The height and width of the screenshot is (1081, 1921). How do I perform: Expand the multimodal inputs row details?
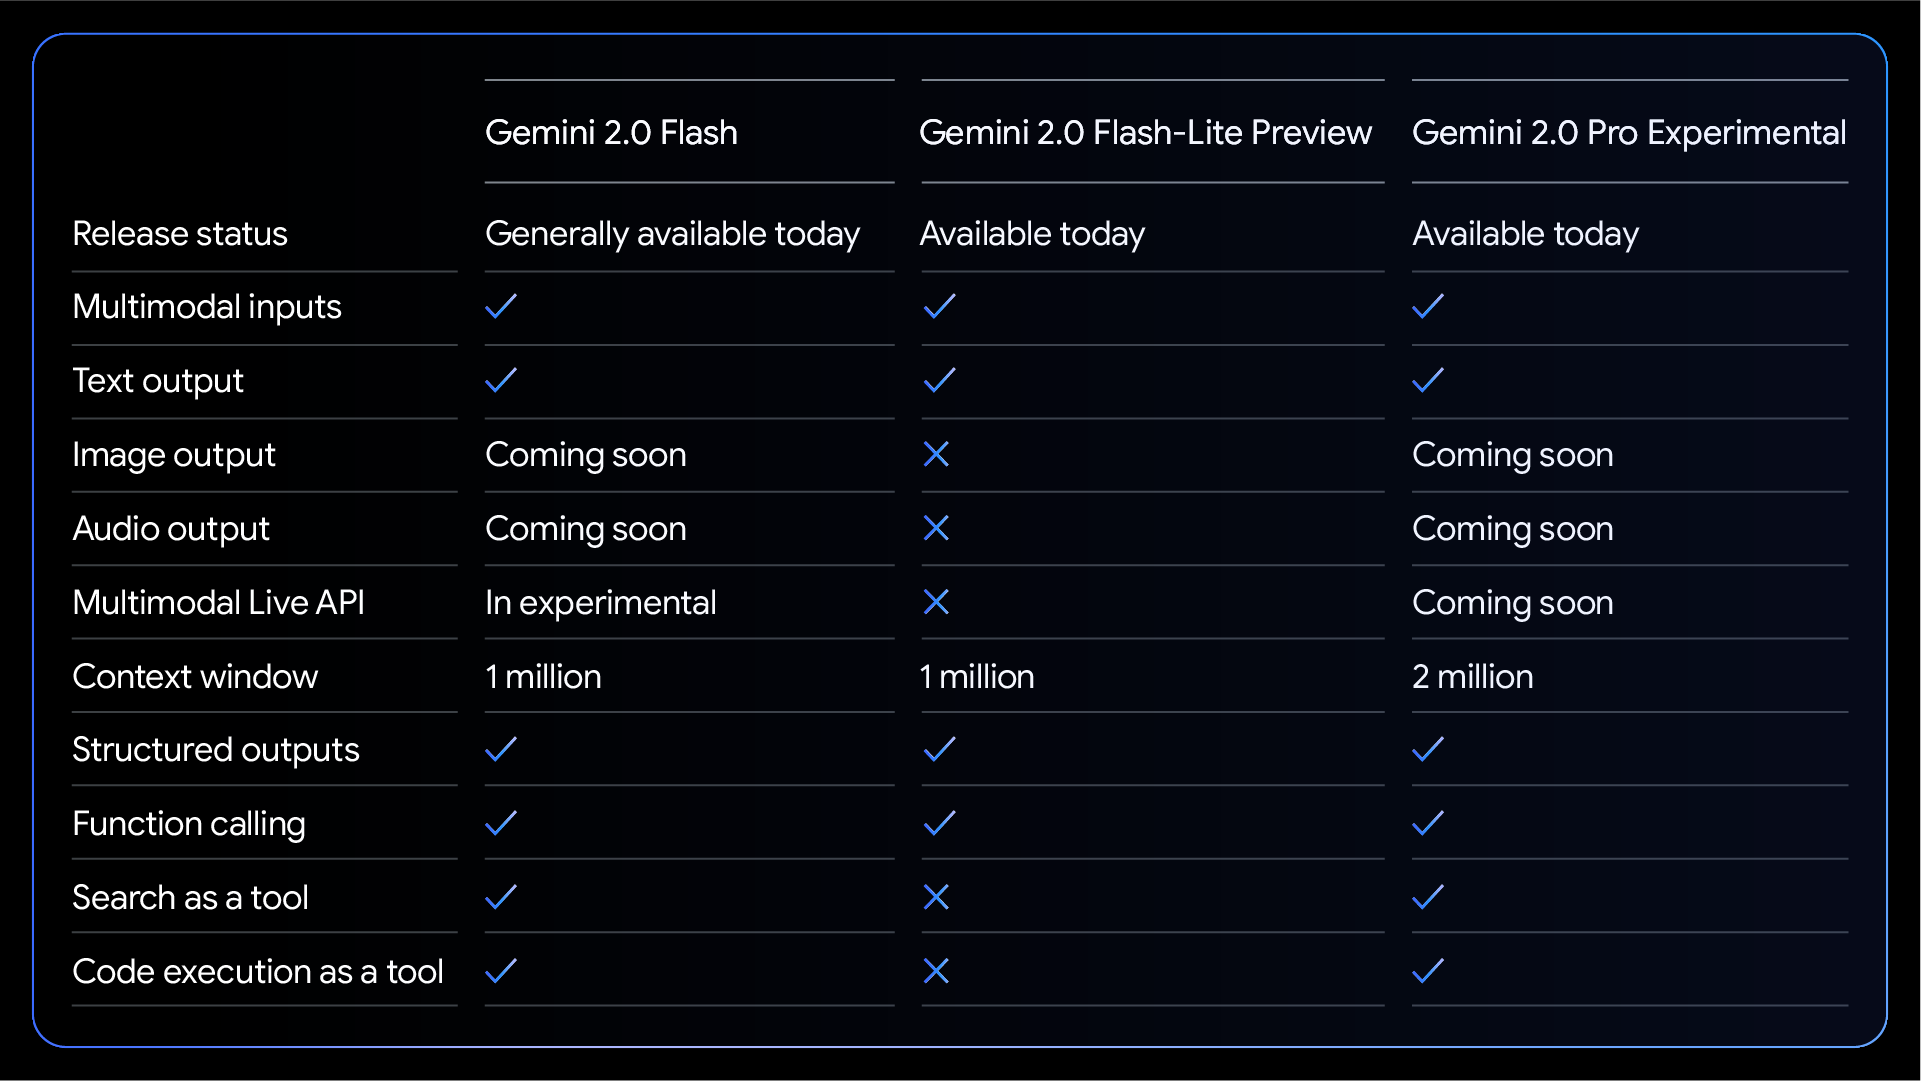point(207,306)
